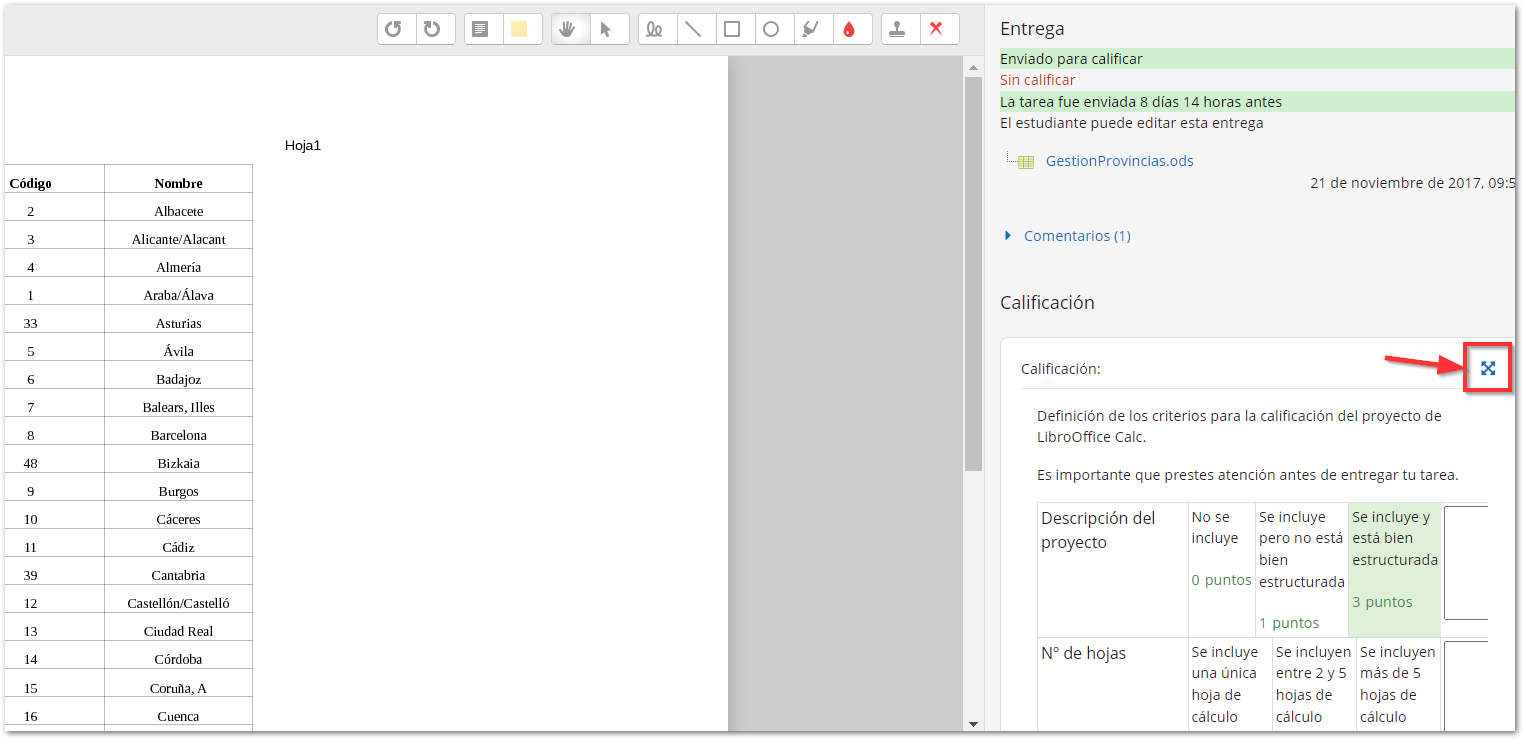
Task: Open the GestionProvincias.ods file link
Action: pos(1119,161)
